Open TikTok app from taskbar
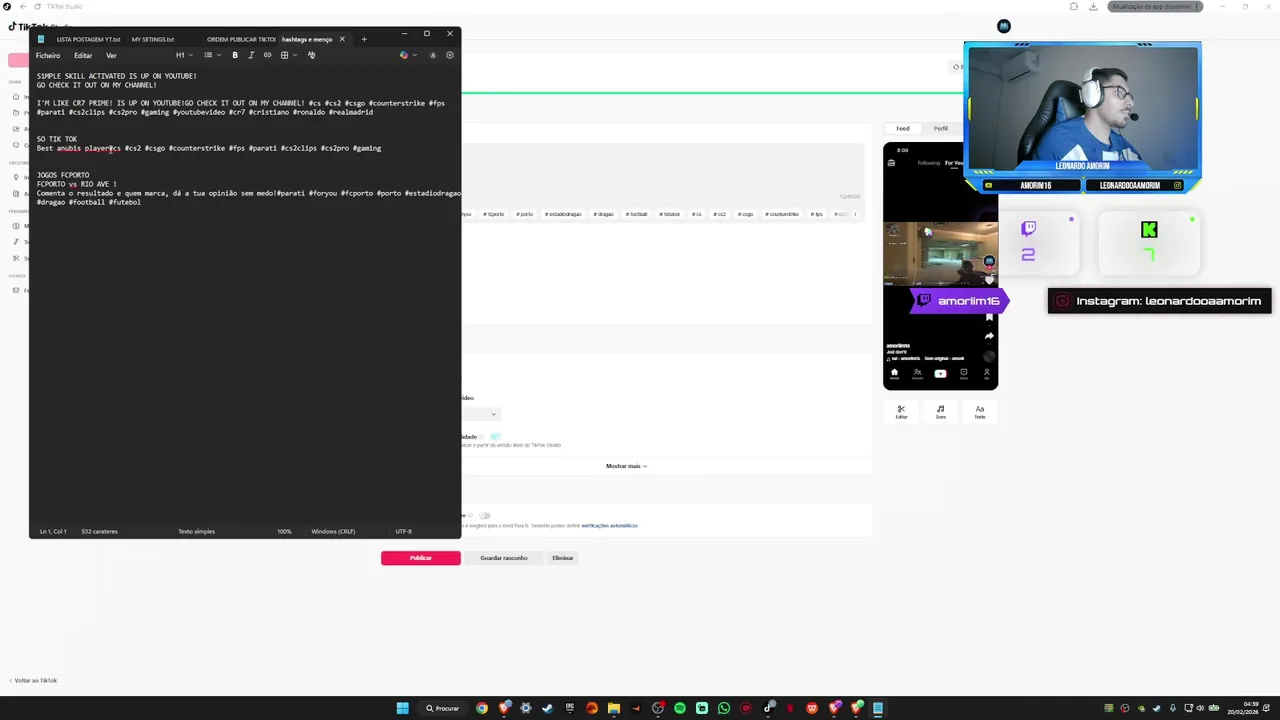 [768, 708]
